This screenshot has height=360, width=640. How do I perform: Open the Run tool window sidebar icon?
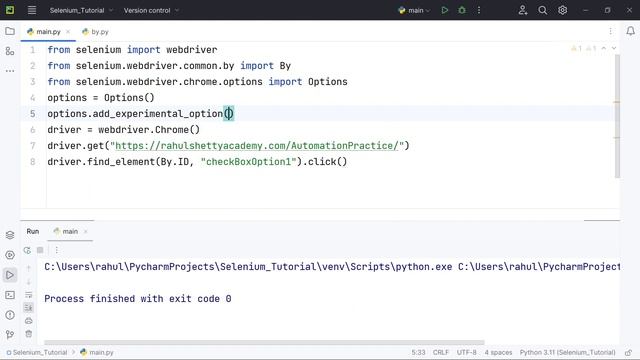coord(10,275)
